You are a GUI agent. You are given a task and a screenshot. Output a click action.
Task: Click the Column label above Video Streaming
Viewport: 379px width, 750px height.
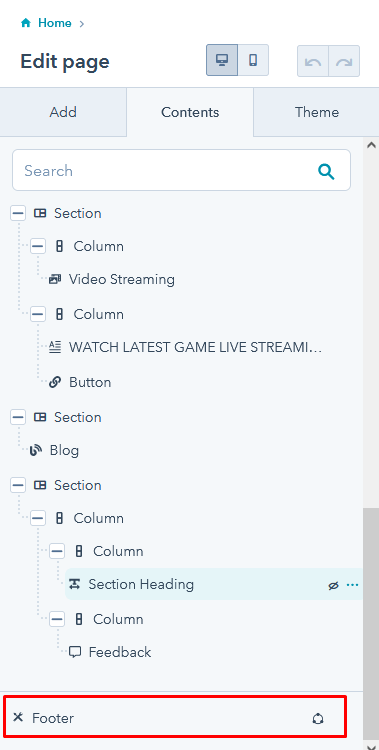pos(99,247)
